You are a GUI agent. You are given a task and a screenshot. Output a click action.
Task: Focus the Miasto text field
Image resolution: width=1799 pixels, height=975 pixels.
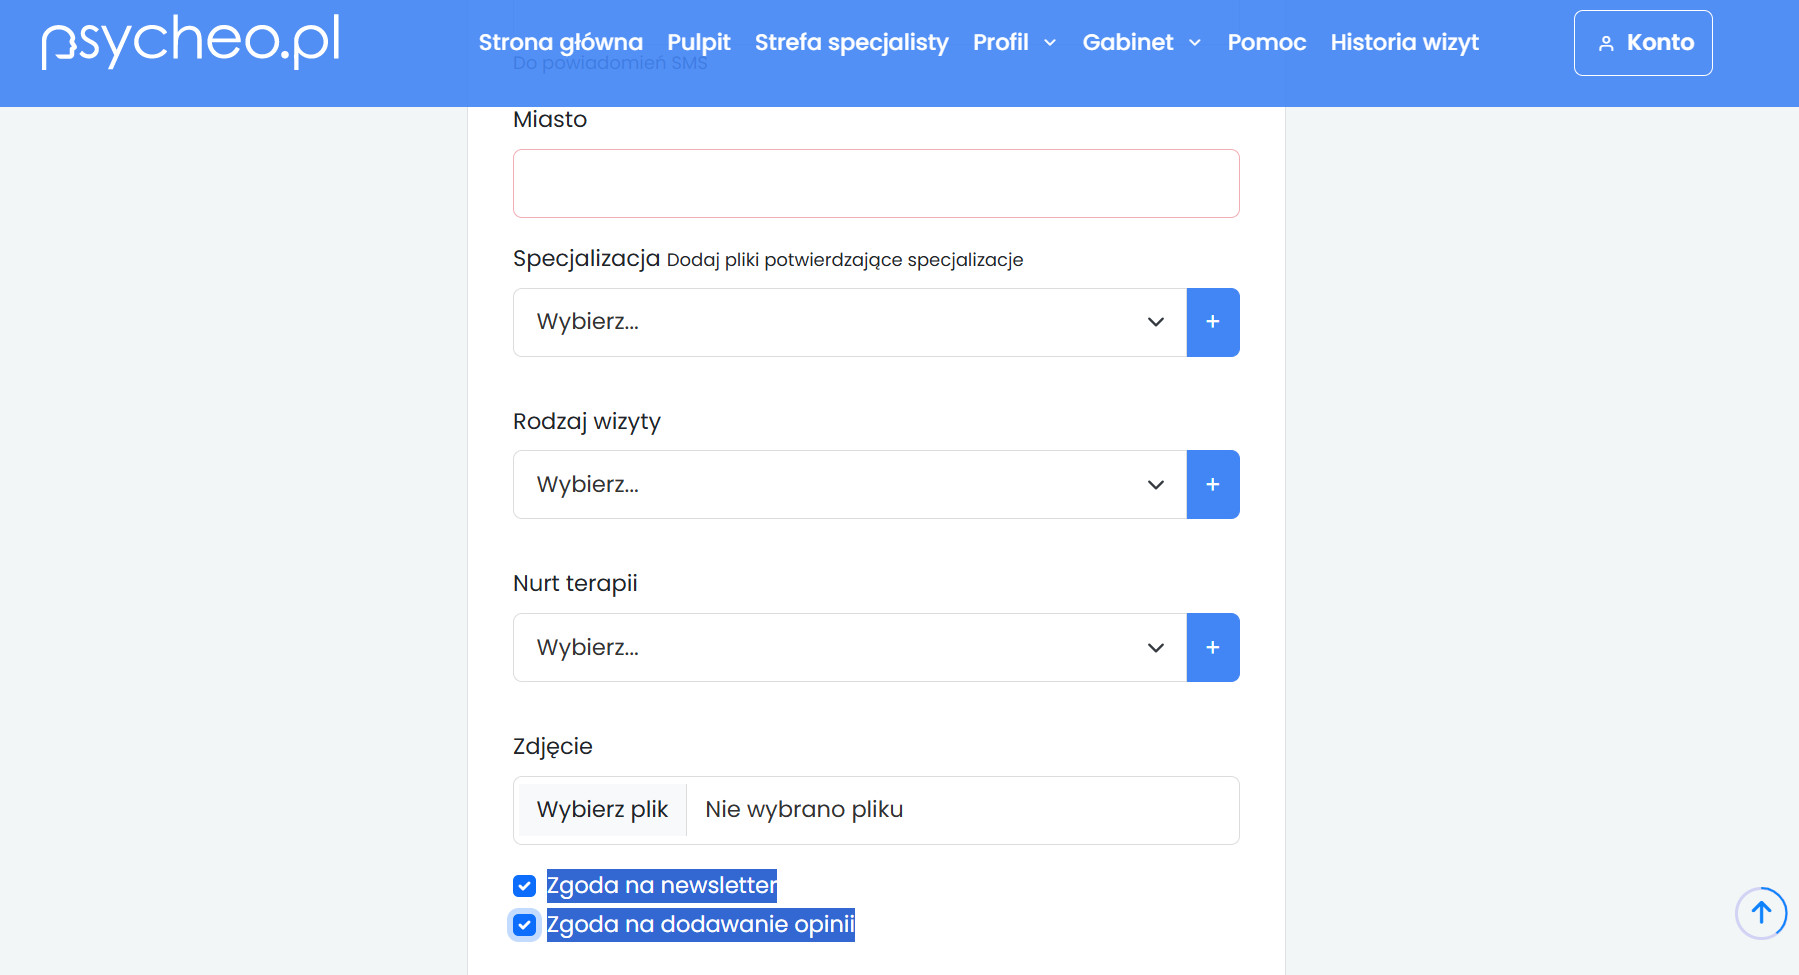(876, 184)
